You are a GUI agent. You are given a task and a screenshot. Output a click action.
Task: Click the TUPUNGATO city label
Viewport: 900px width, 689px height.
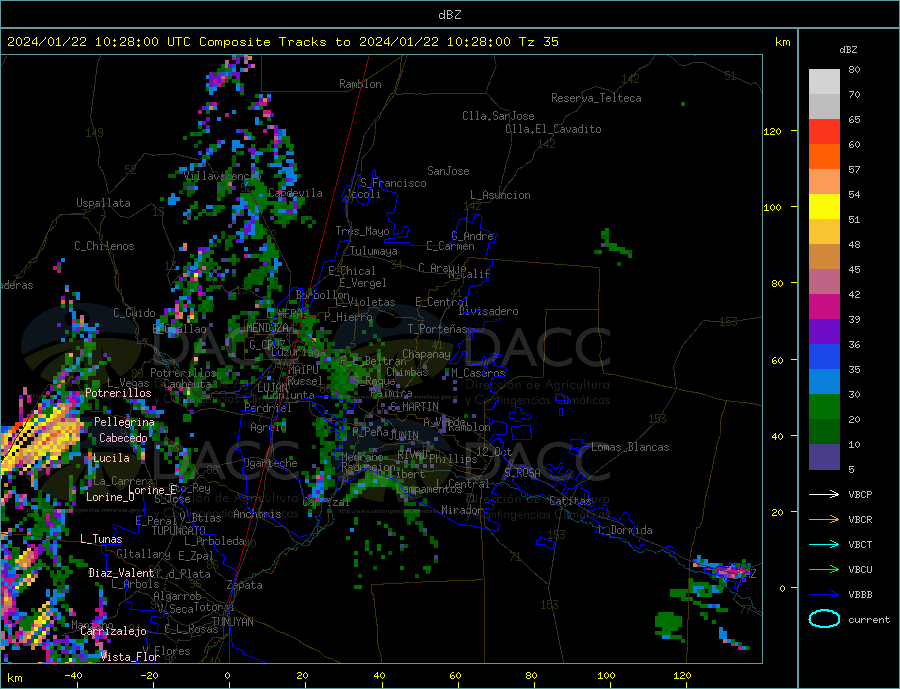point(178,531)
